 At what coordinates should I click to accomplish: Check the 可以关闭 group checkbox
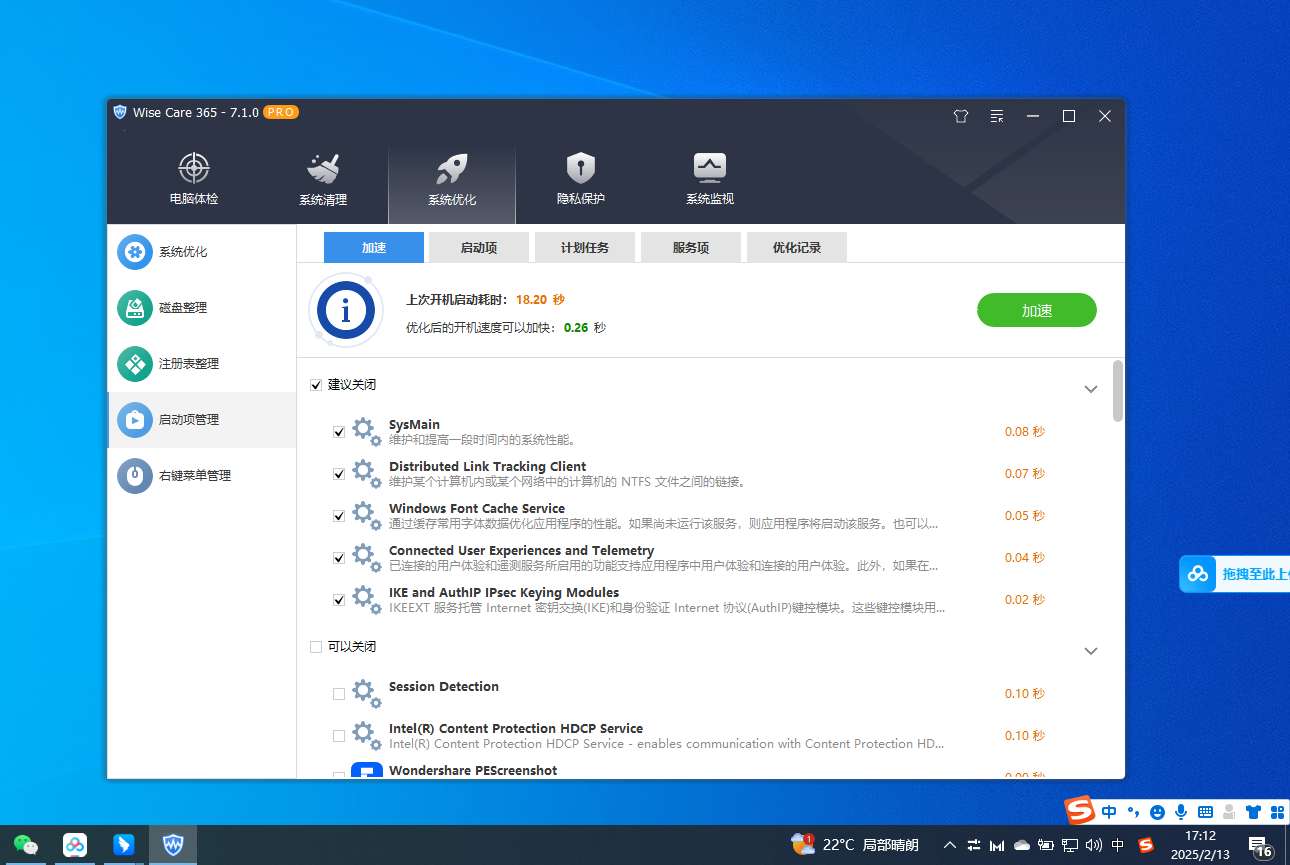click(x=316, y=647)
